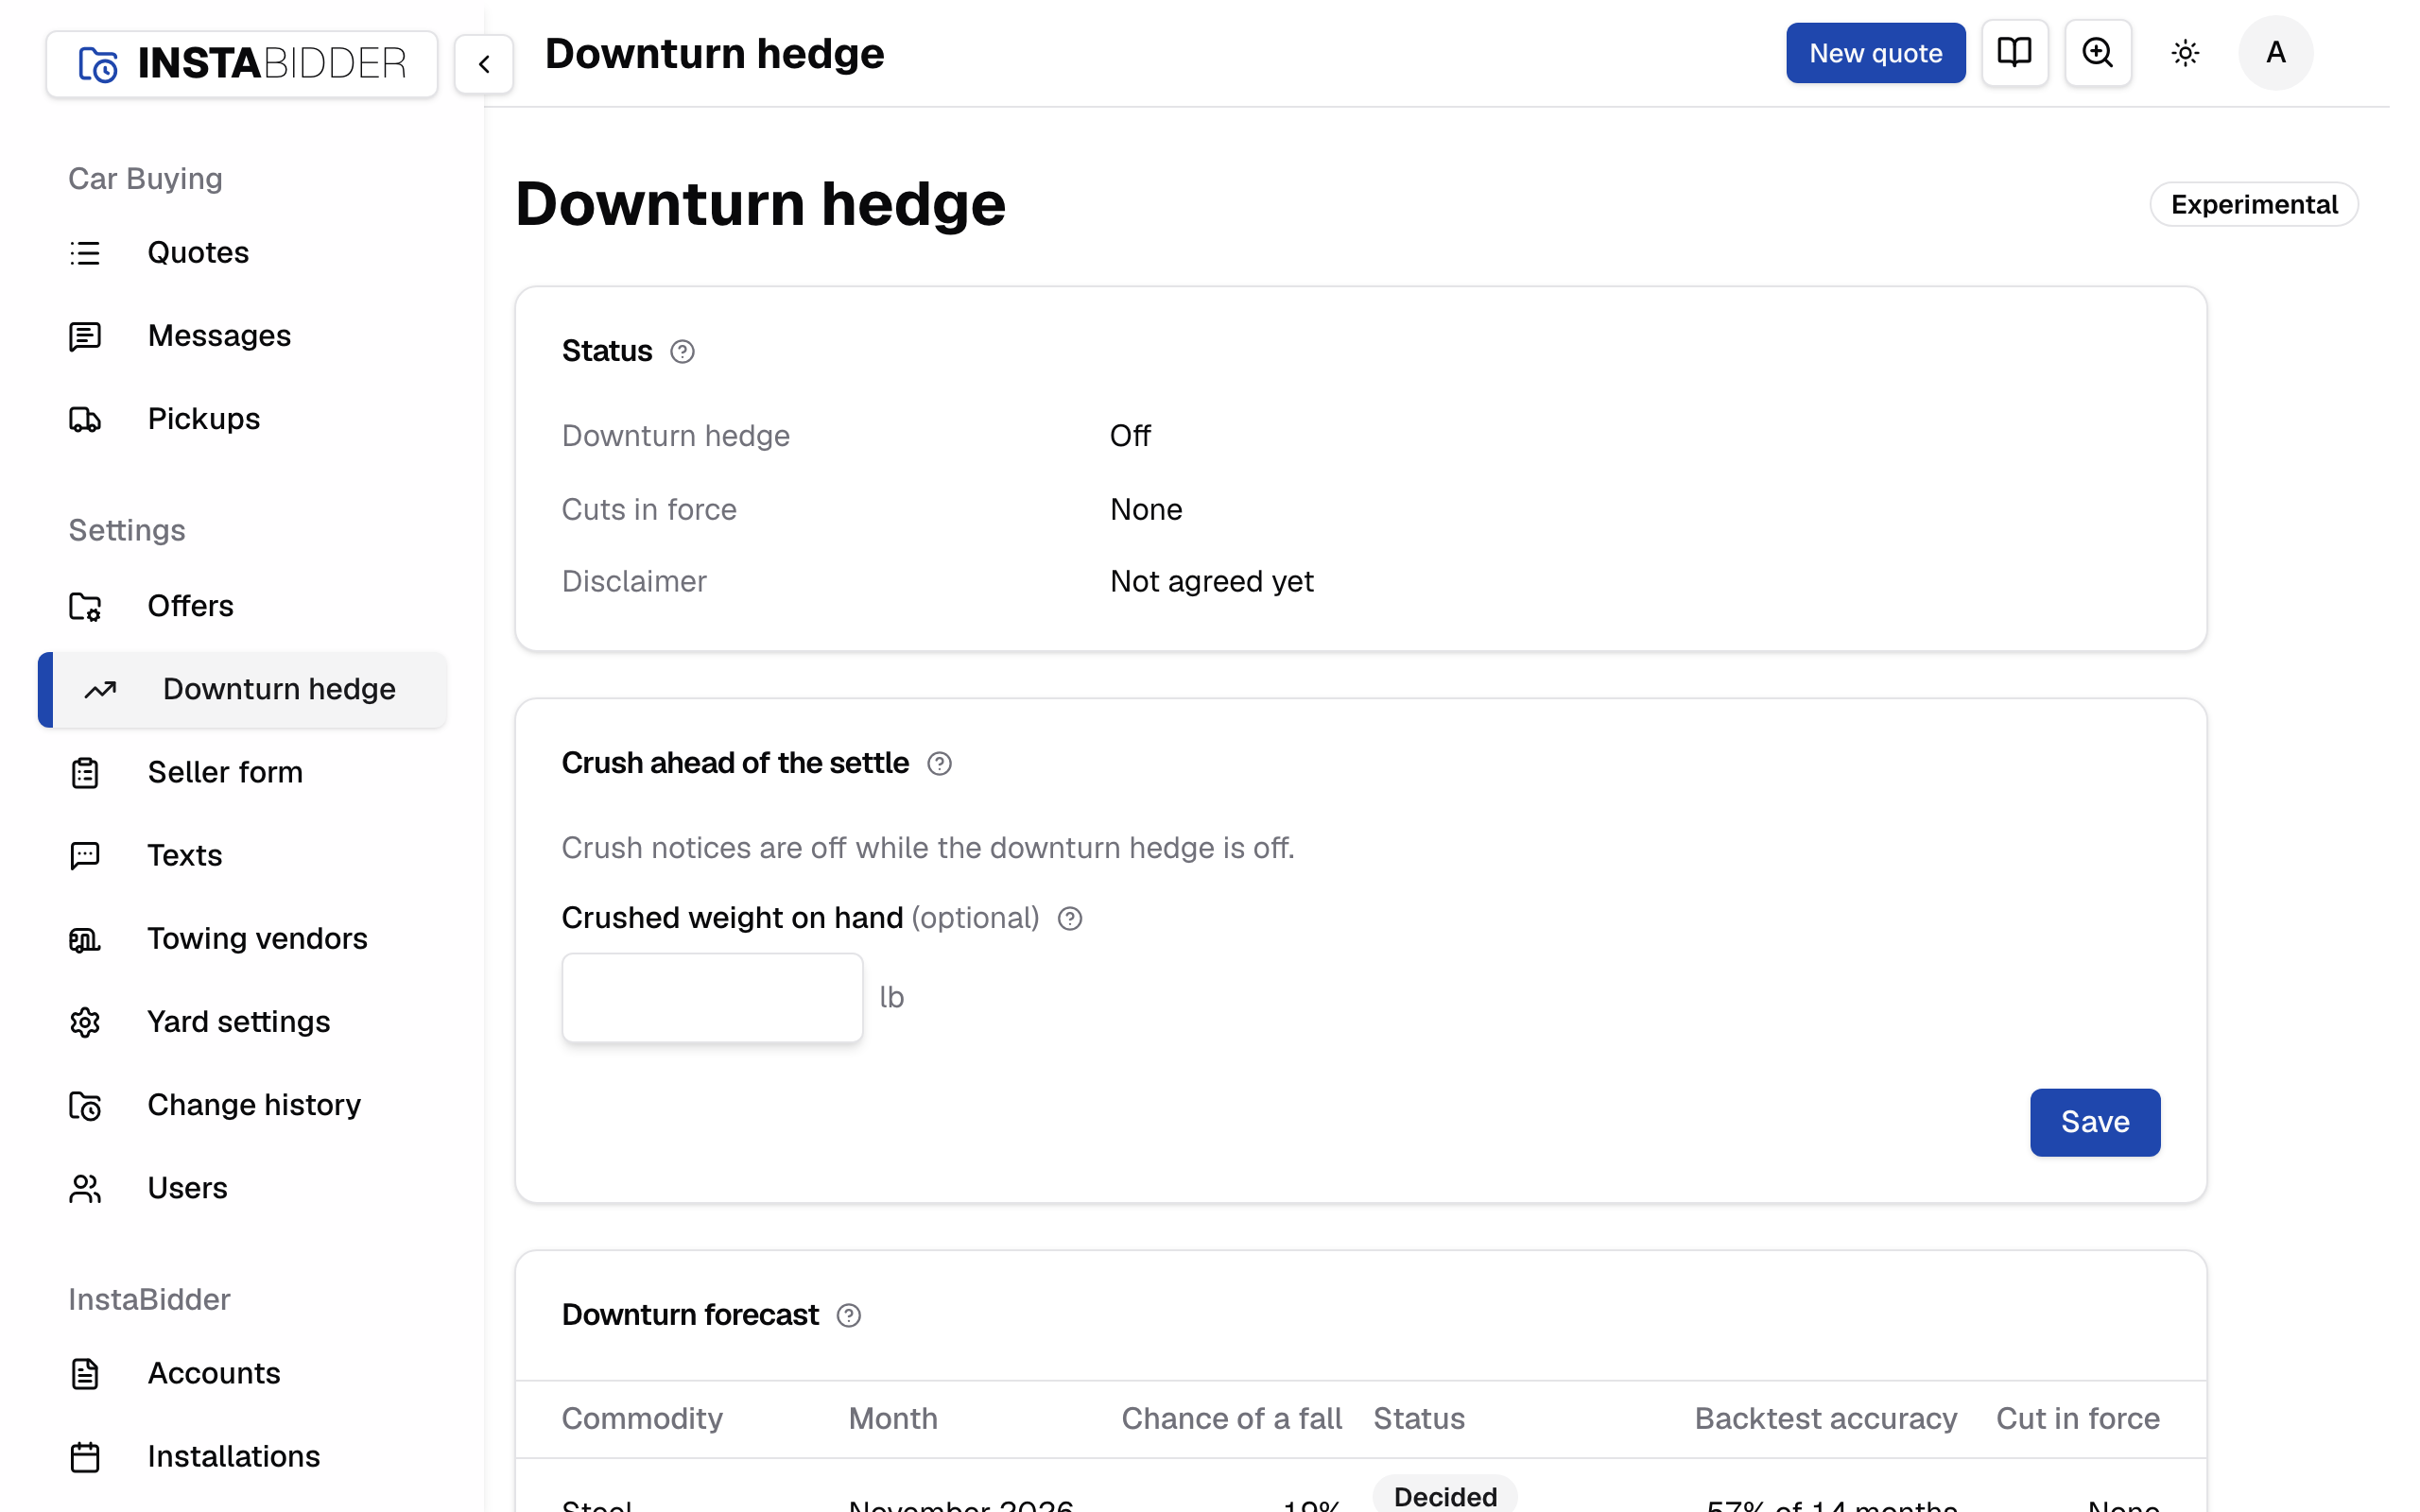The height and width of the screenshot is (1512, 2420).
Task: Click the Downturn hedge status value 'Off'
Action: [1130, 436]
